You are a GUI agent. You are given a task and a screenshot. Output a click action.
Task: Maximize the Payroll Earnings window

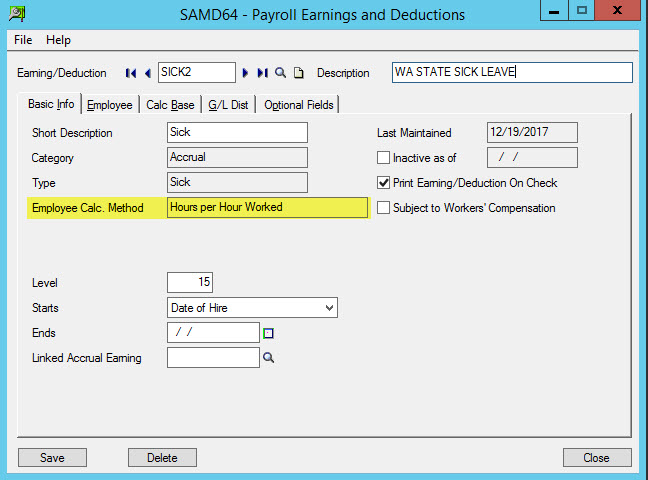pos(582,10)
